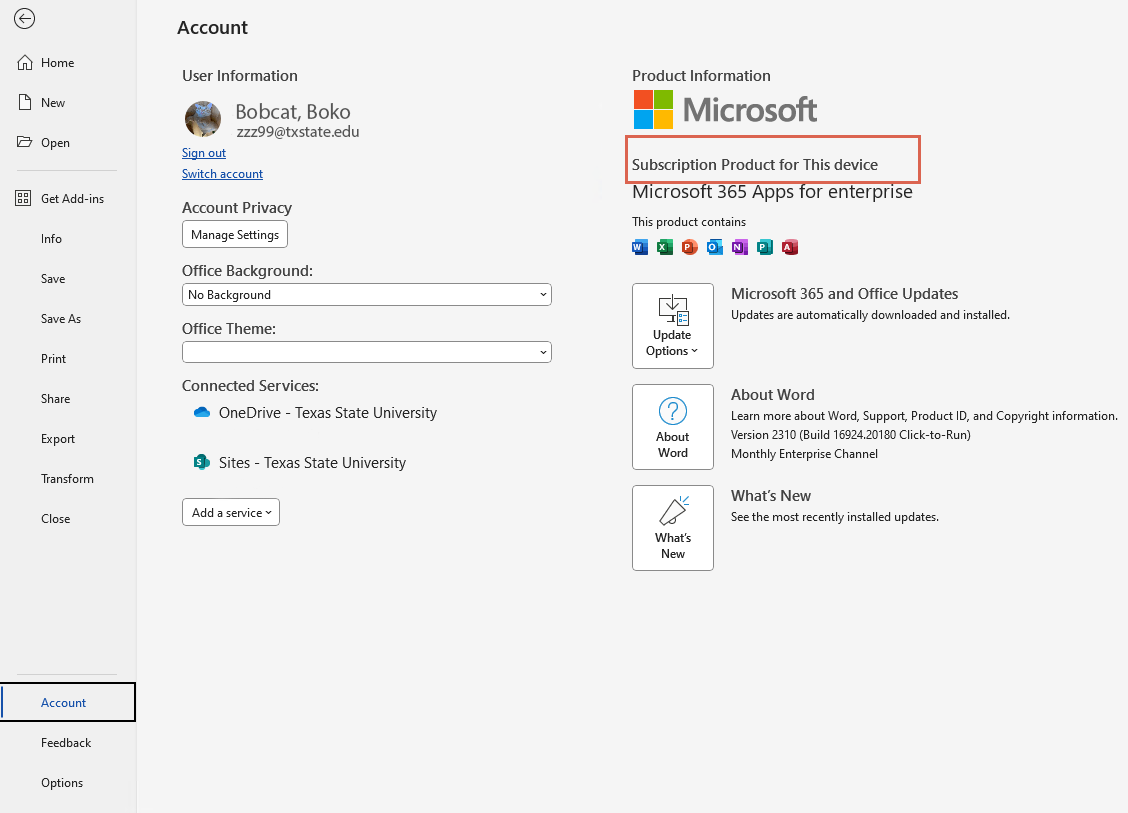Image resolution: width=1128 pixels, height=813 pixels.
Task: Expand the Office Background dropdown
Action: (366, 295)
